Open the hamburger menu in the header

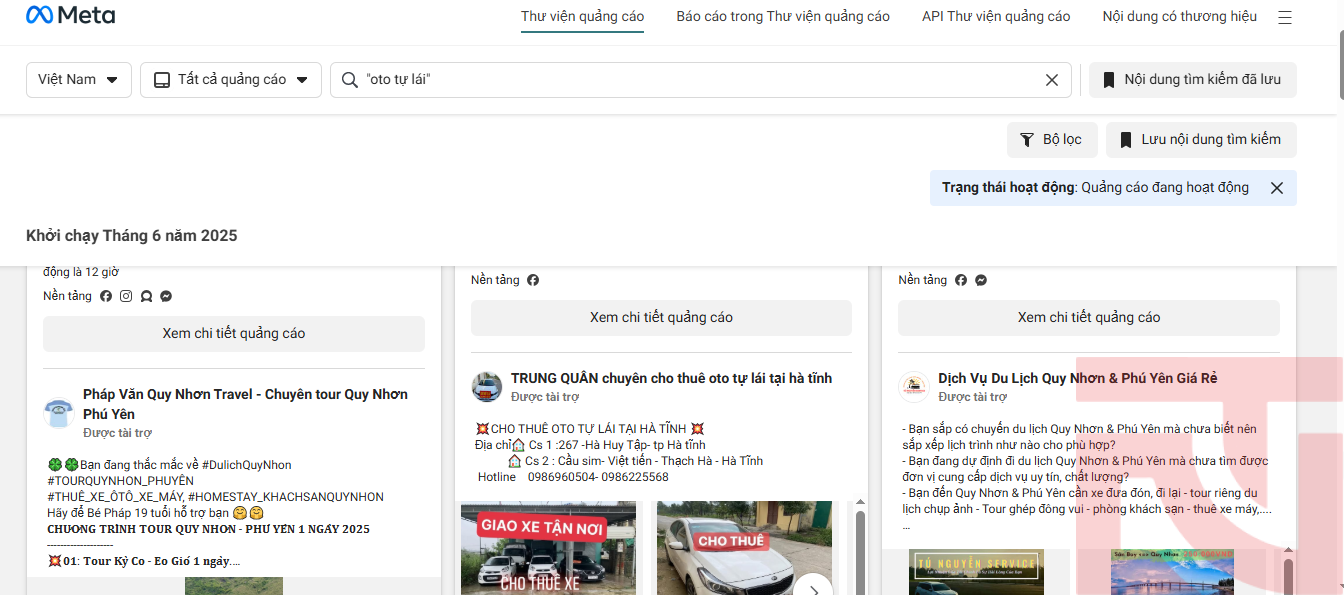(x=1285, y=17)
